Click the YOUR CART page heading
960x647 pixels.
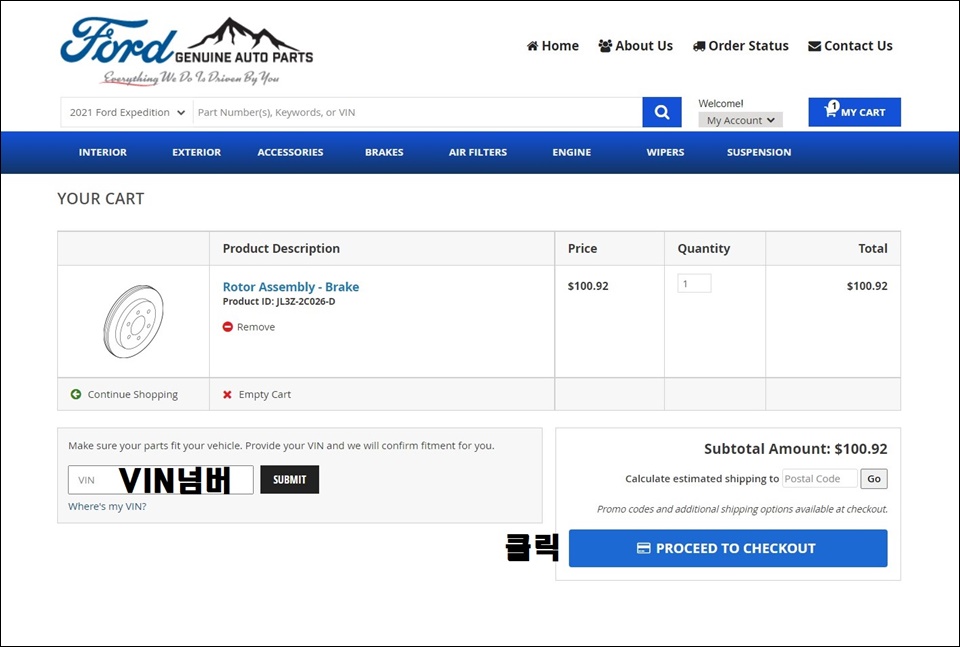[x=100, y=198]
